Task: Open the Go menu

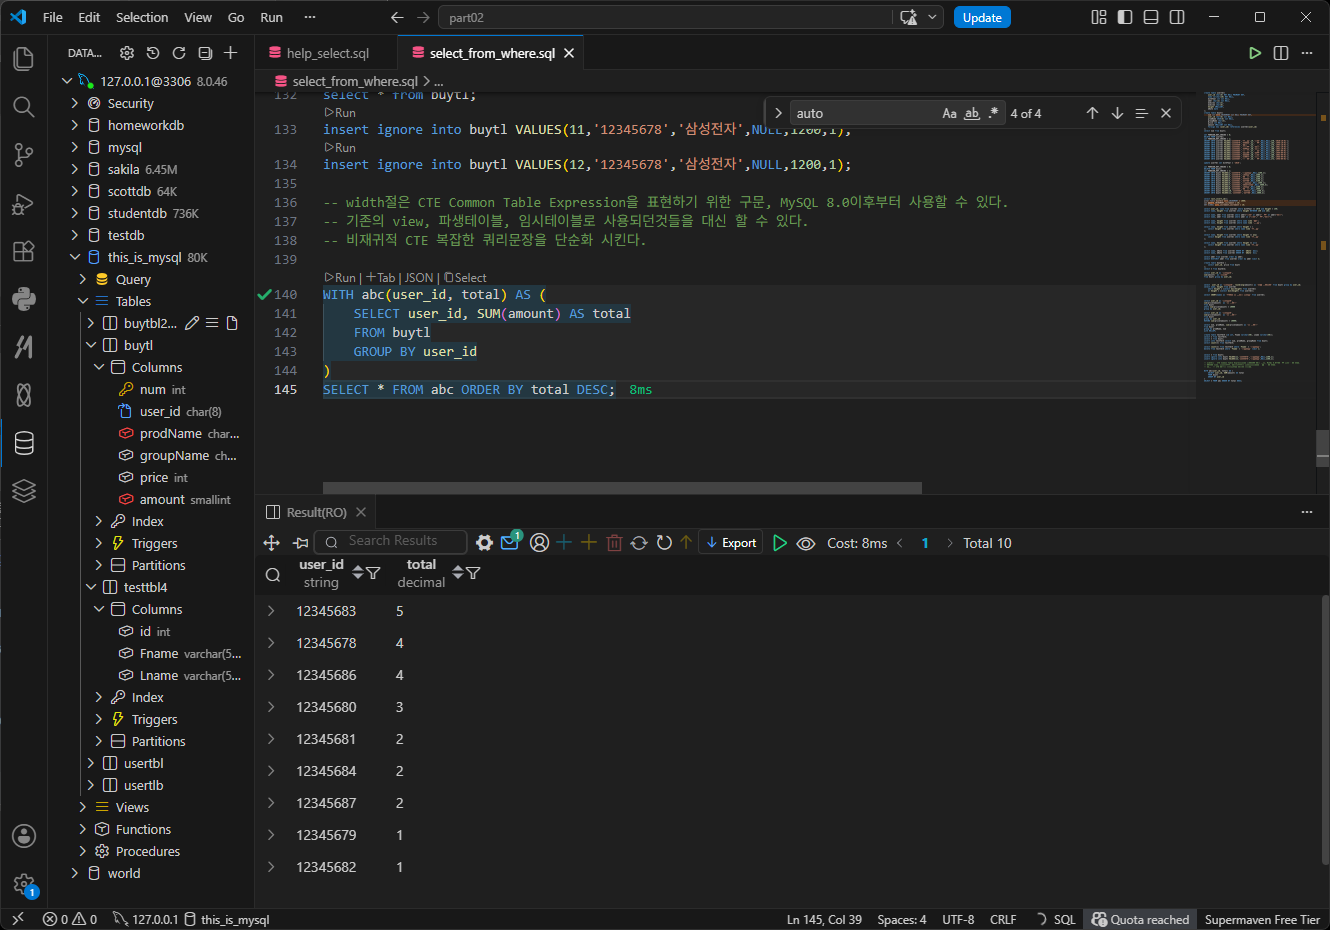Action: pyautogui.click(x=236, y=17)
